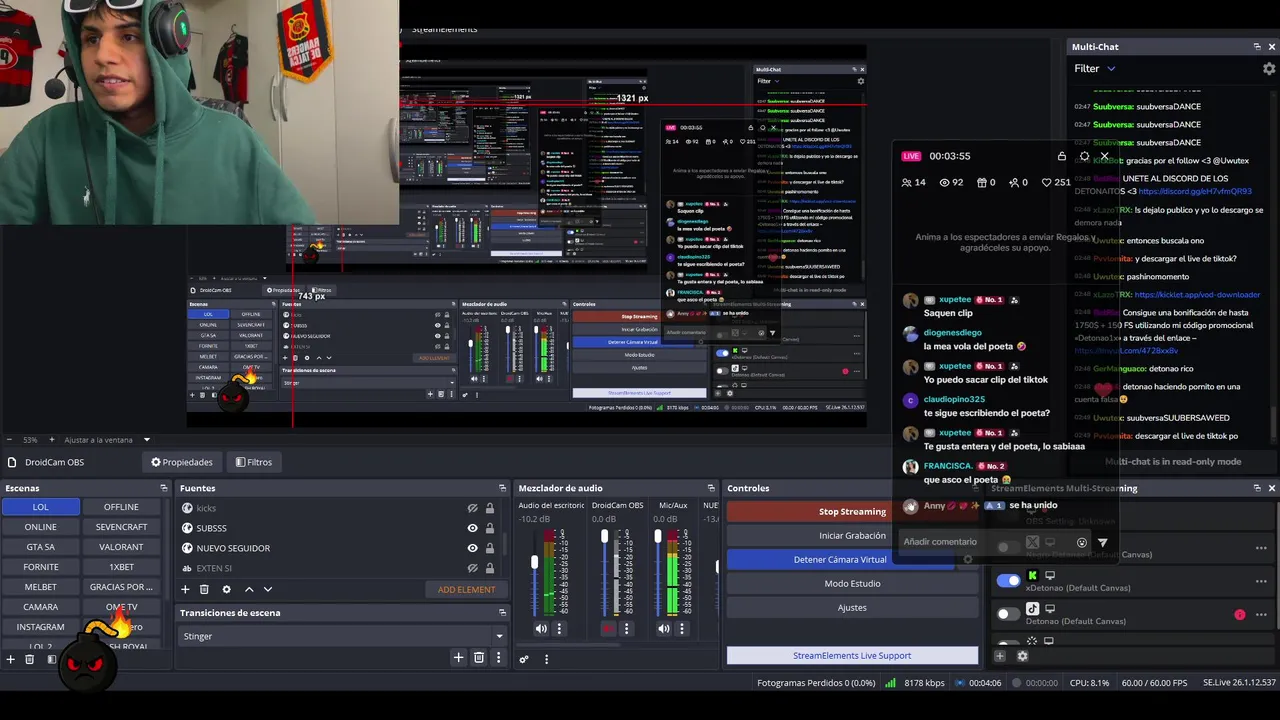This screenshot has width=1280, height=720.
Task: Open Multi-Chat settings gear
Action: click(x=1269, y=69)
